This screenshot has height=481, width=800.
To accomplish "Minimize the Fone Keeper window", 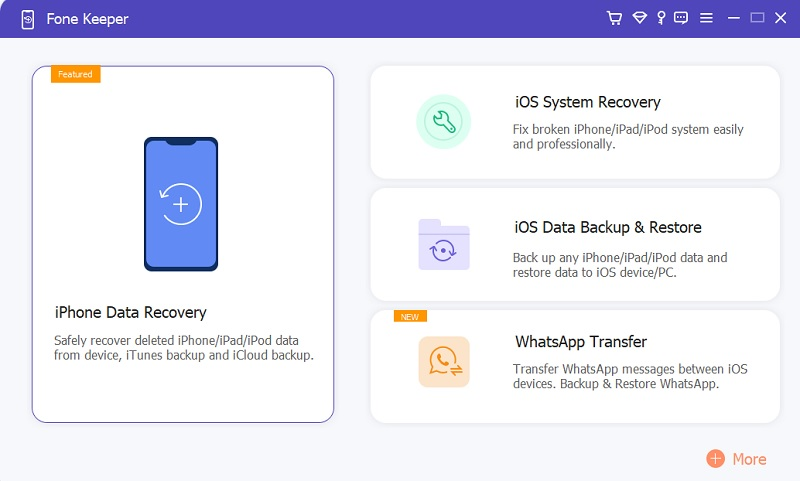I will point(732,18).
